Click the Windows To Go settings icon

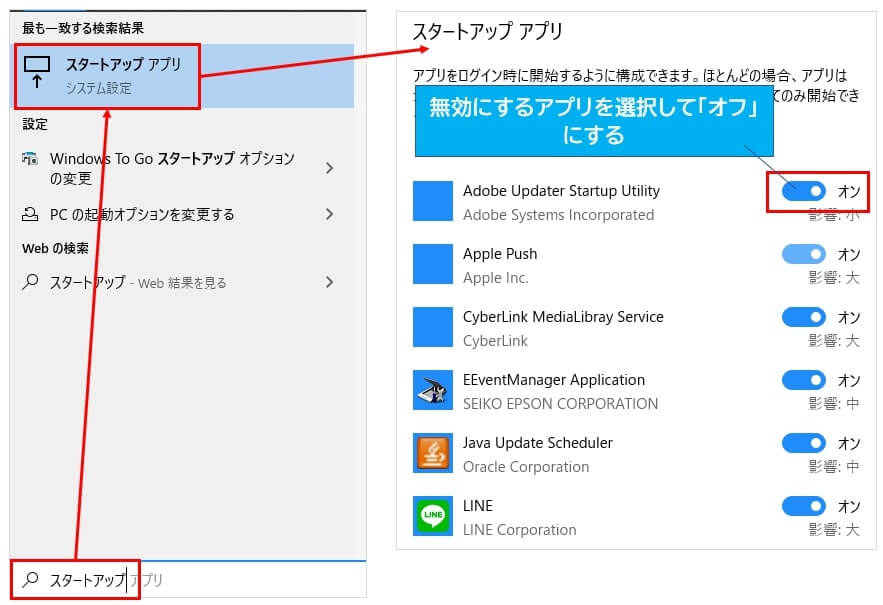point(30,158)
